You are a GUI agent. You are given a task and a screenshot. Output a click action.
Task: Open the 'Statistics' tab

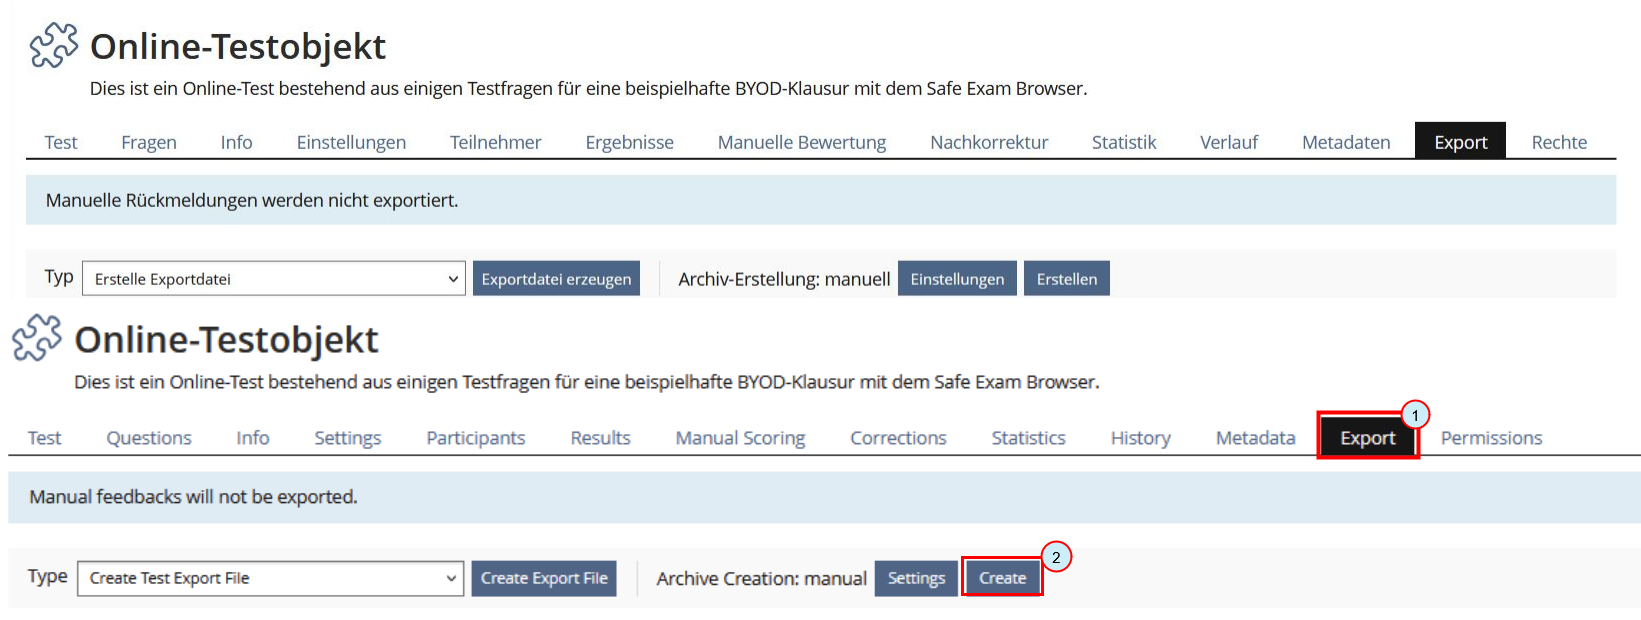pos(1028,438)
